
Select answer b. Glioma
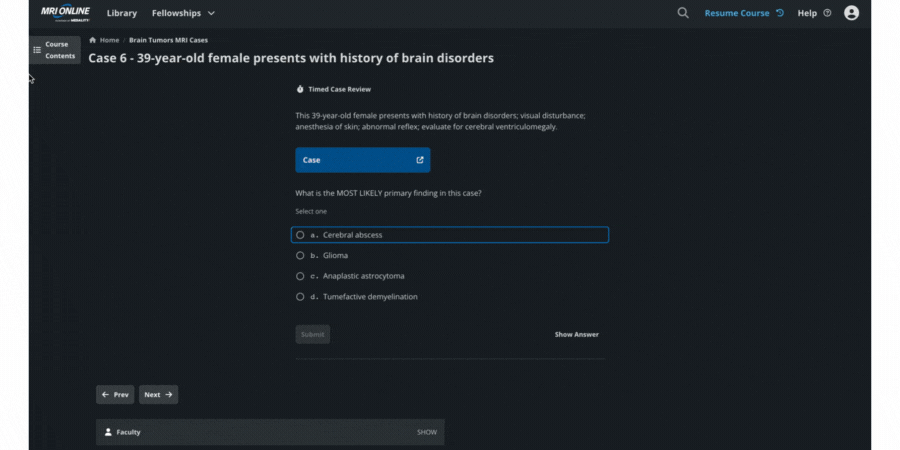pos(300,255)
